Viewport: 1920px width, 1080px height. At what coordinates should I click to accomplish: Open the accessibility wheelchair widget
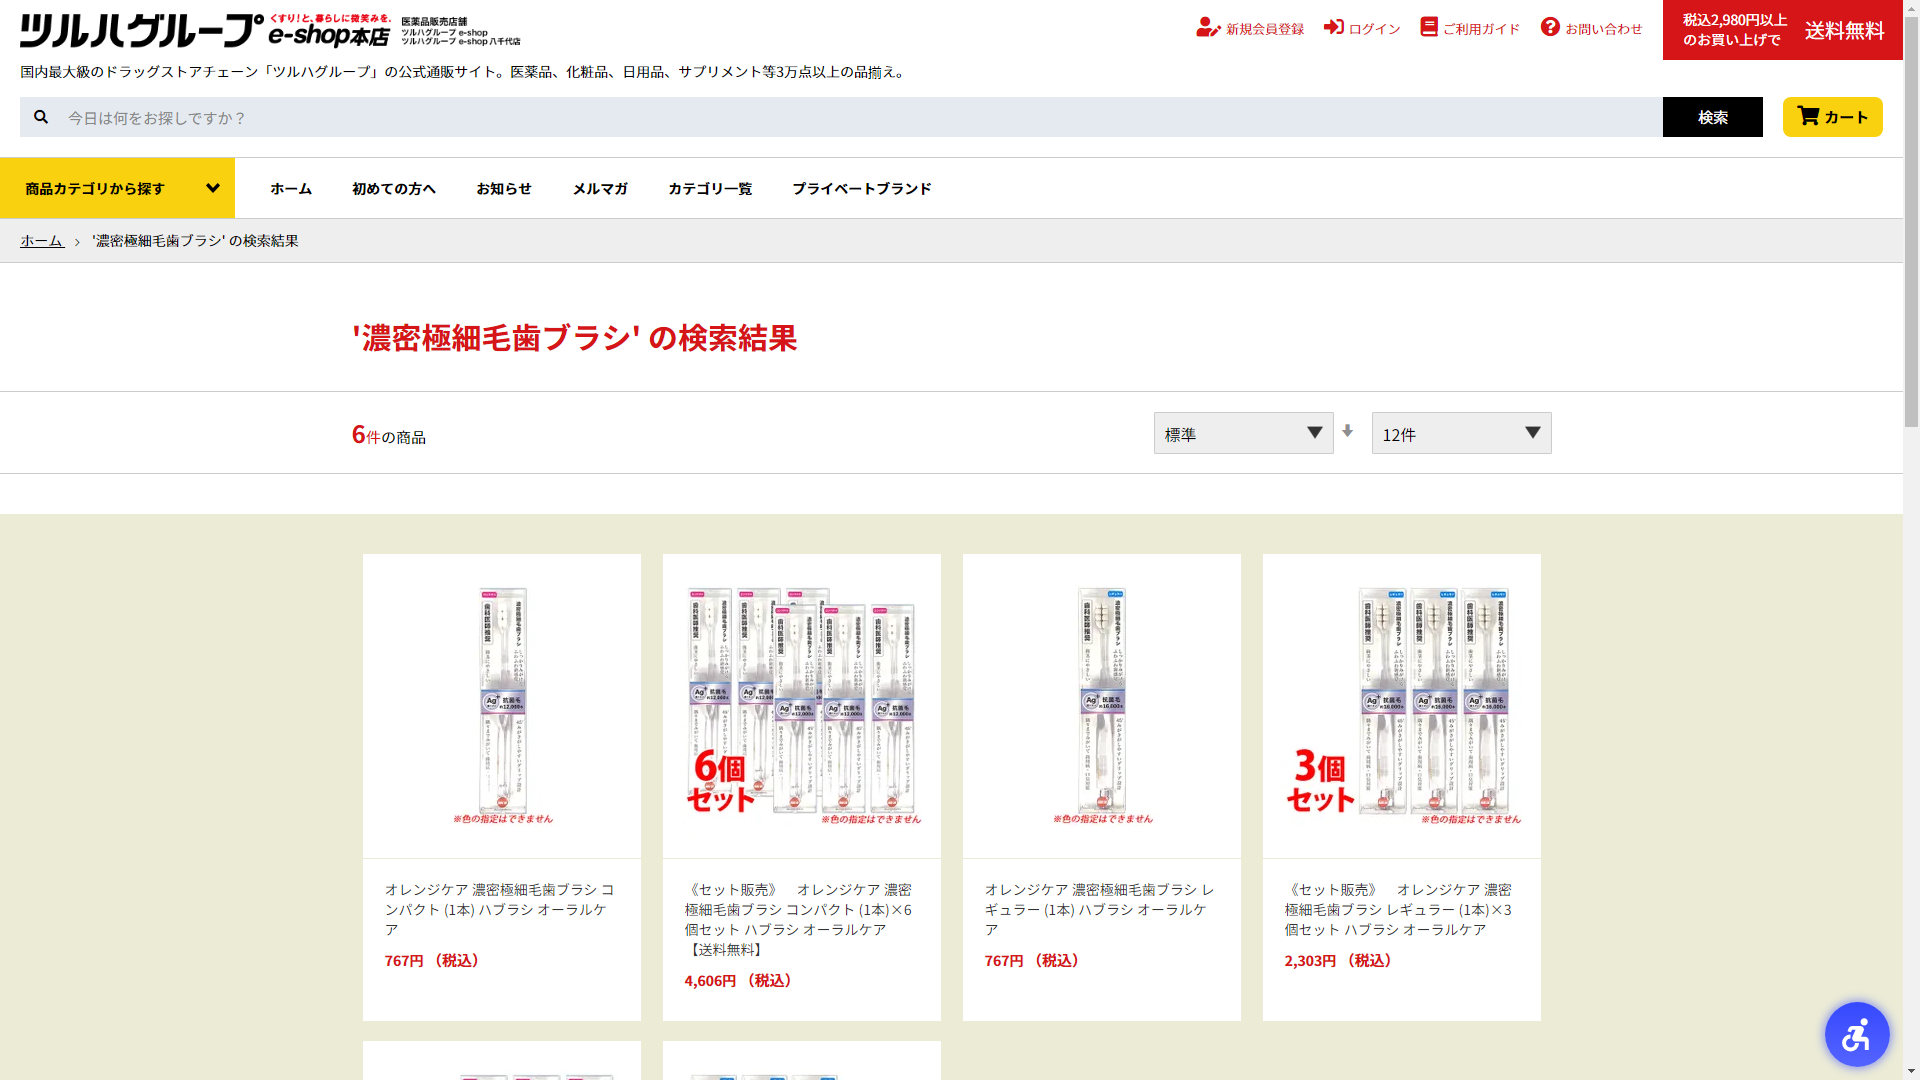[x=1856, y=1034]
